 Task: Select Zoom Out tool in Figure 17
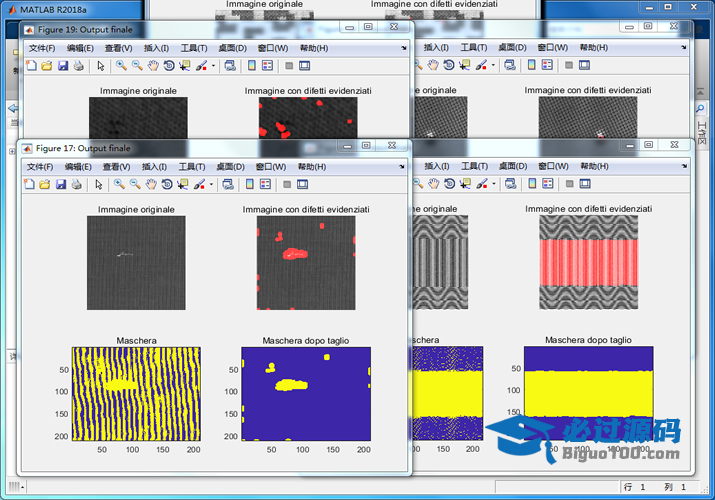(136, 184)
